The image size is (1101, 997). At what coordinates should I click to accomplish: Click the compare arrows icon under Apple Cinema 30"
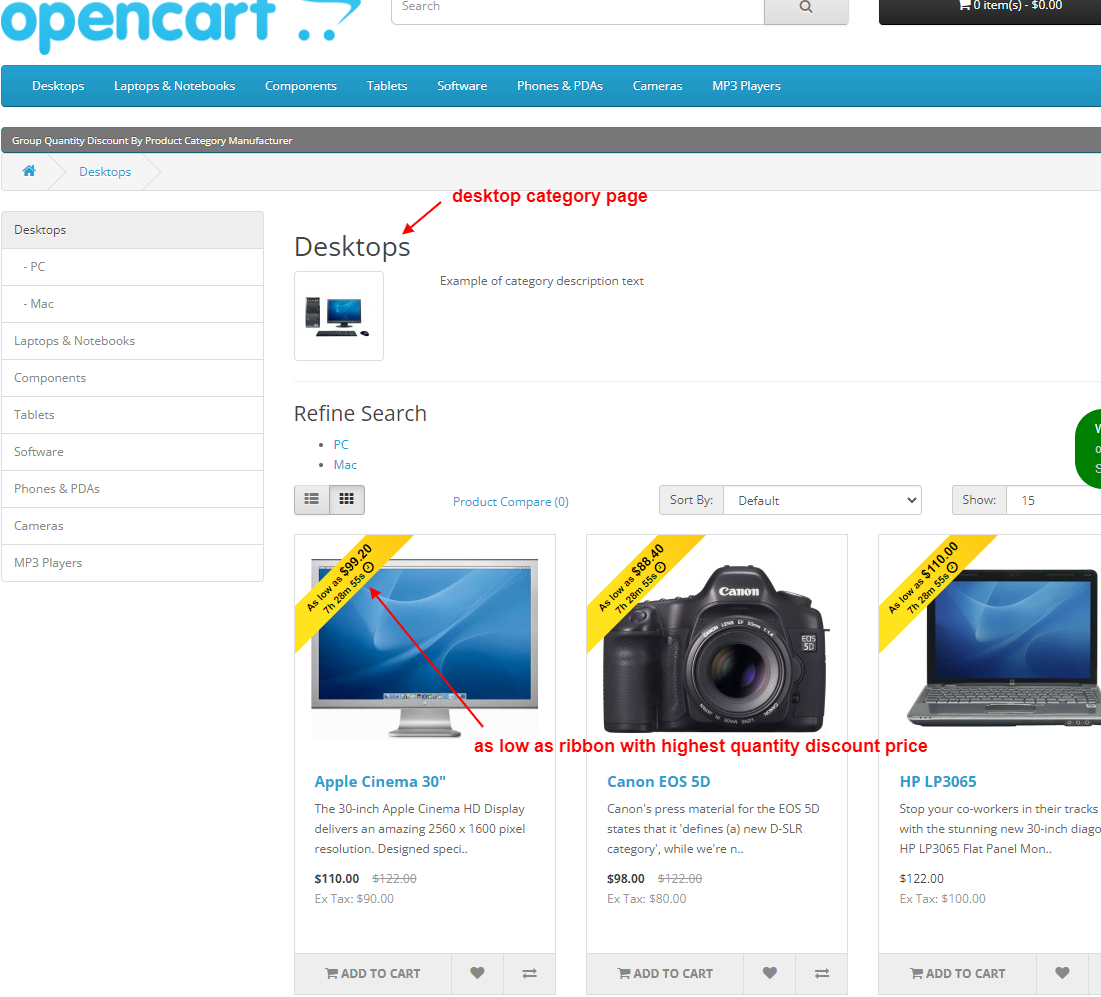(x=529, y=973)
